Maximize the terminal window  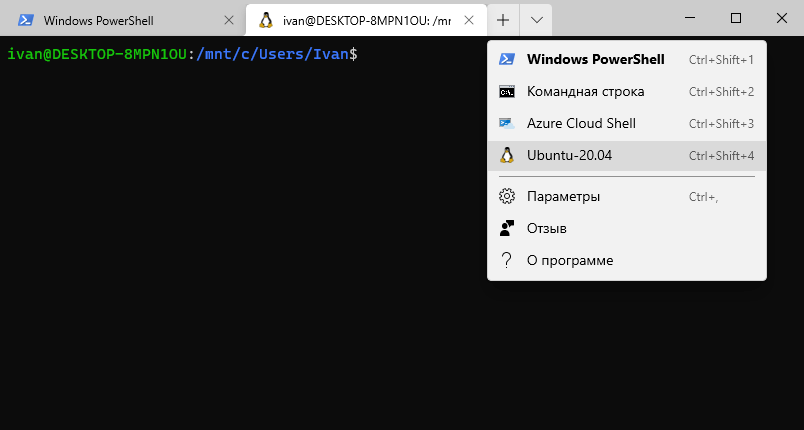pos(736,18)
